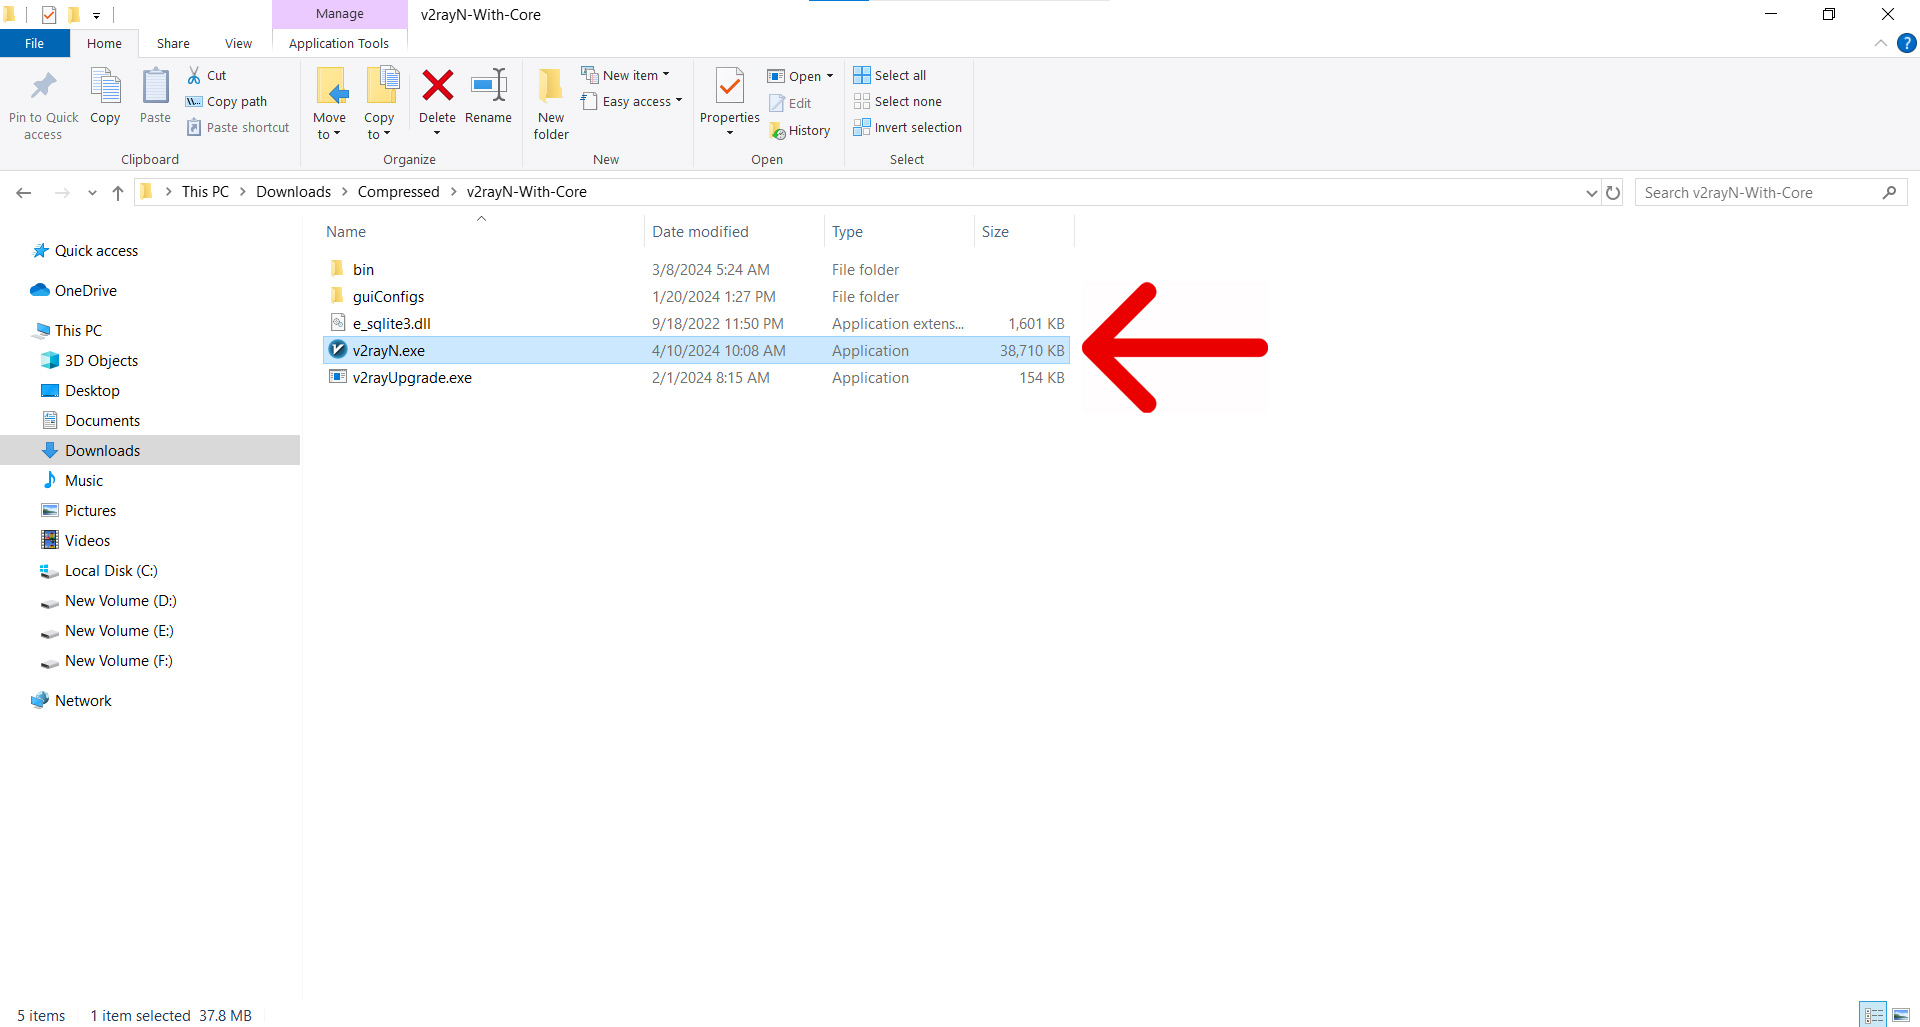This screenshot has width=1920, height=1027.
Task: Go back with the Back arrow
Action: click(x=24, y=192)
